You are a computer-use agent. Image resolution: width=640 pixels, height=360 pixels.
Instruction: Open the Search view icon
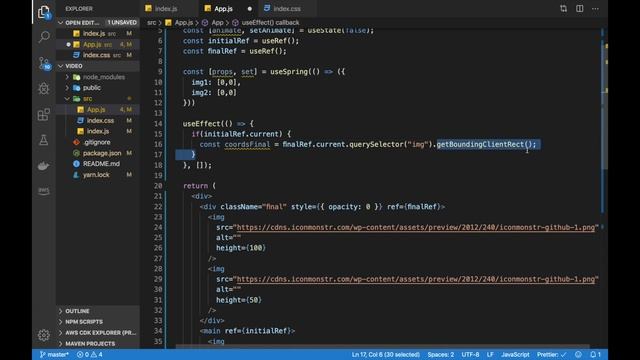(x=44, y=37)
